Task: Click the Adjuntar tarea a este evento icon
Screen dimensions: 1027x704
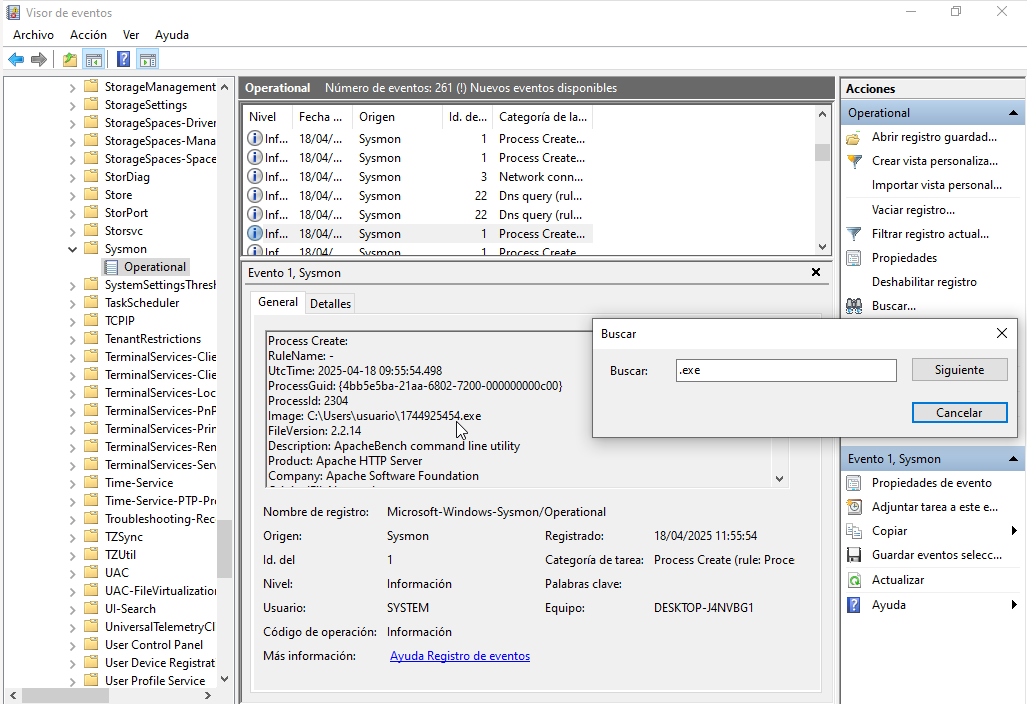Action: [853, 507]
